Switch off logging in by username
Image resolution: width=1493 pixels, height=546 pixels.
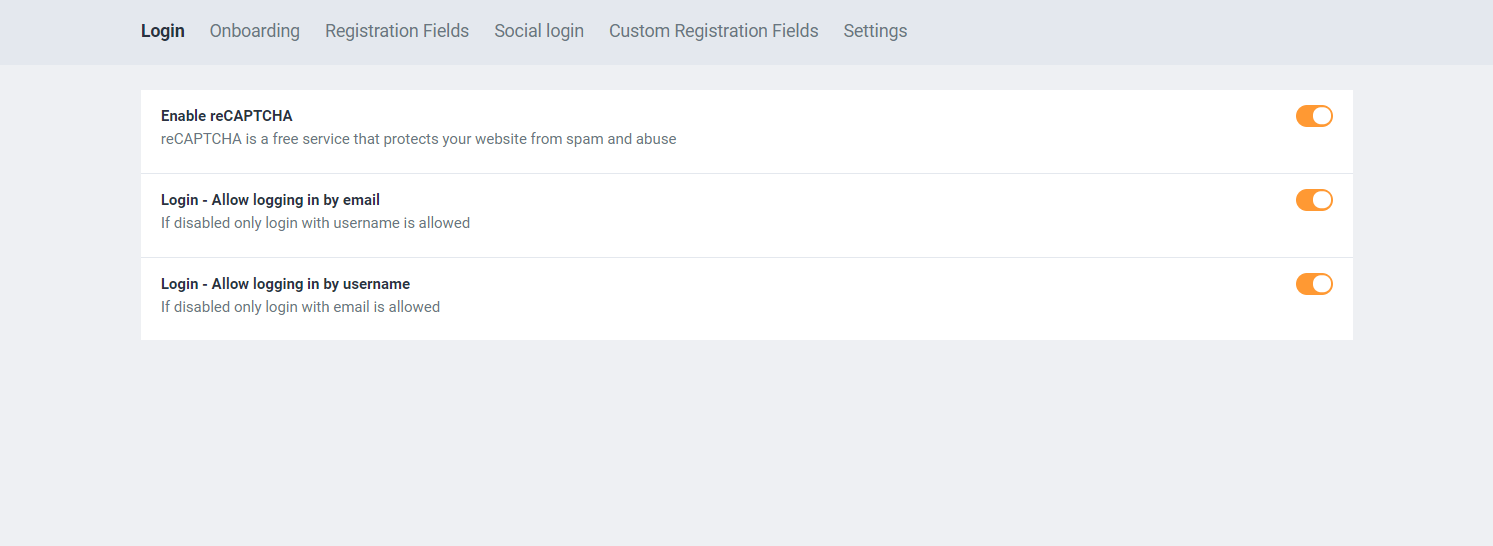[1313, 284]
